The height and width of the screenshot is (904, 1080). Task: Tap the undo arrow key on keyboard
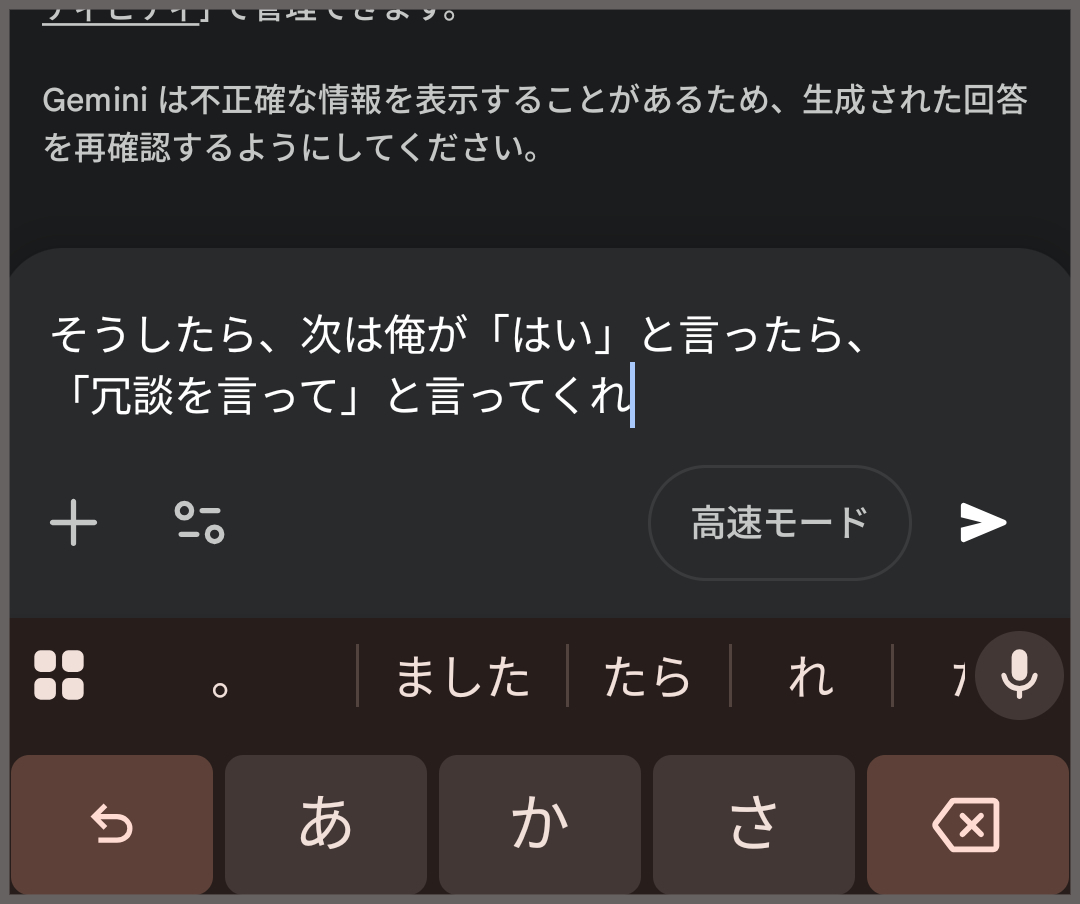112,824
